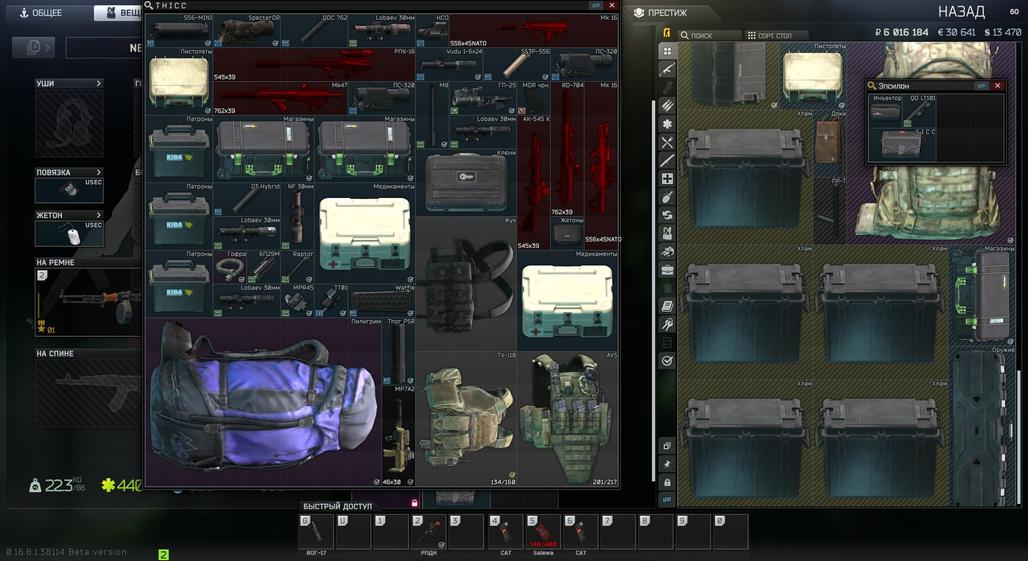Click the pin icon in stash sidebar
Viewport: 1028px width, 561px height.
(x=667, y=464)
